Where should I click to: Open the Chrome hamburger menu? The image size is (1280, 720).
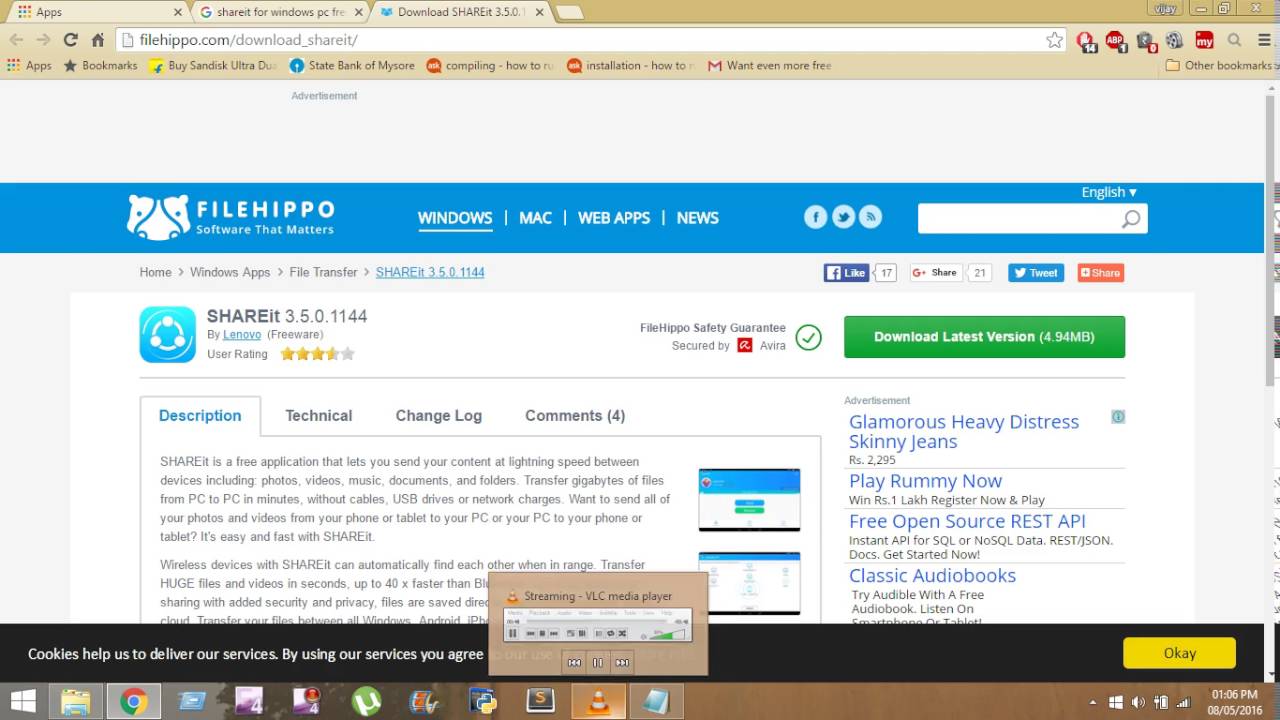[1263, 40]
